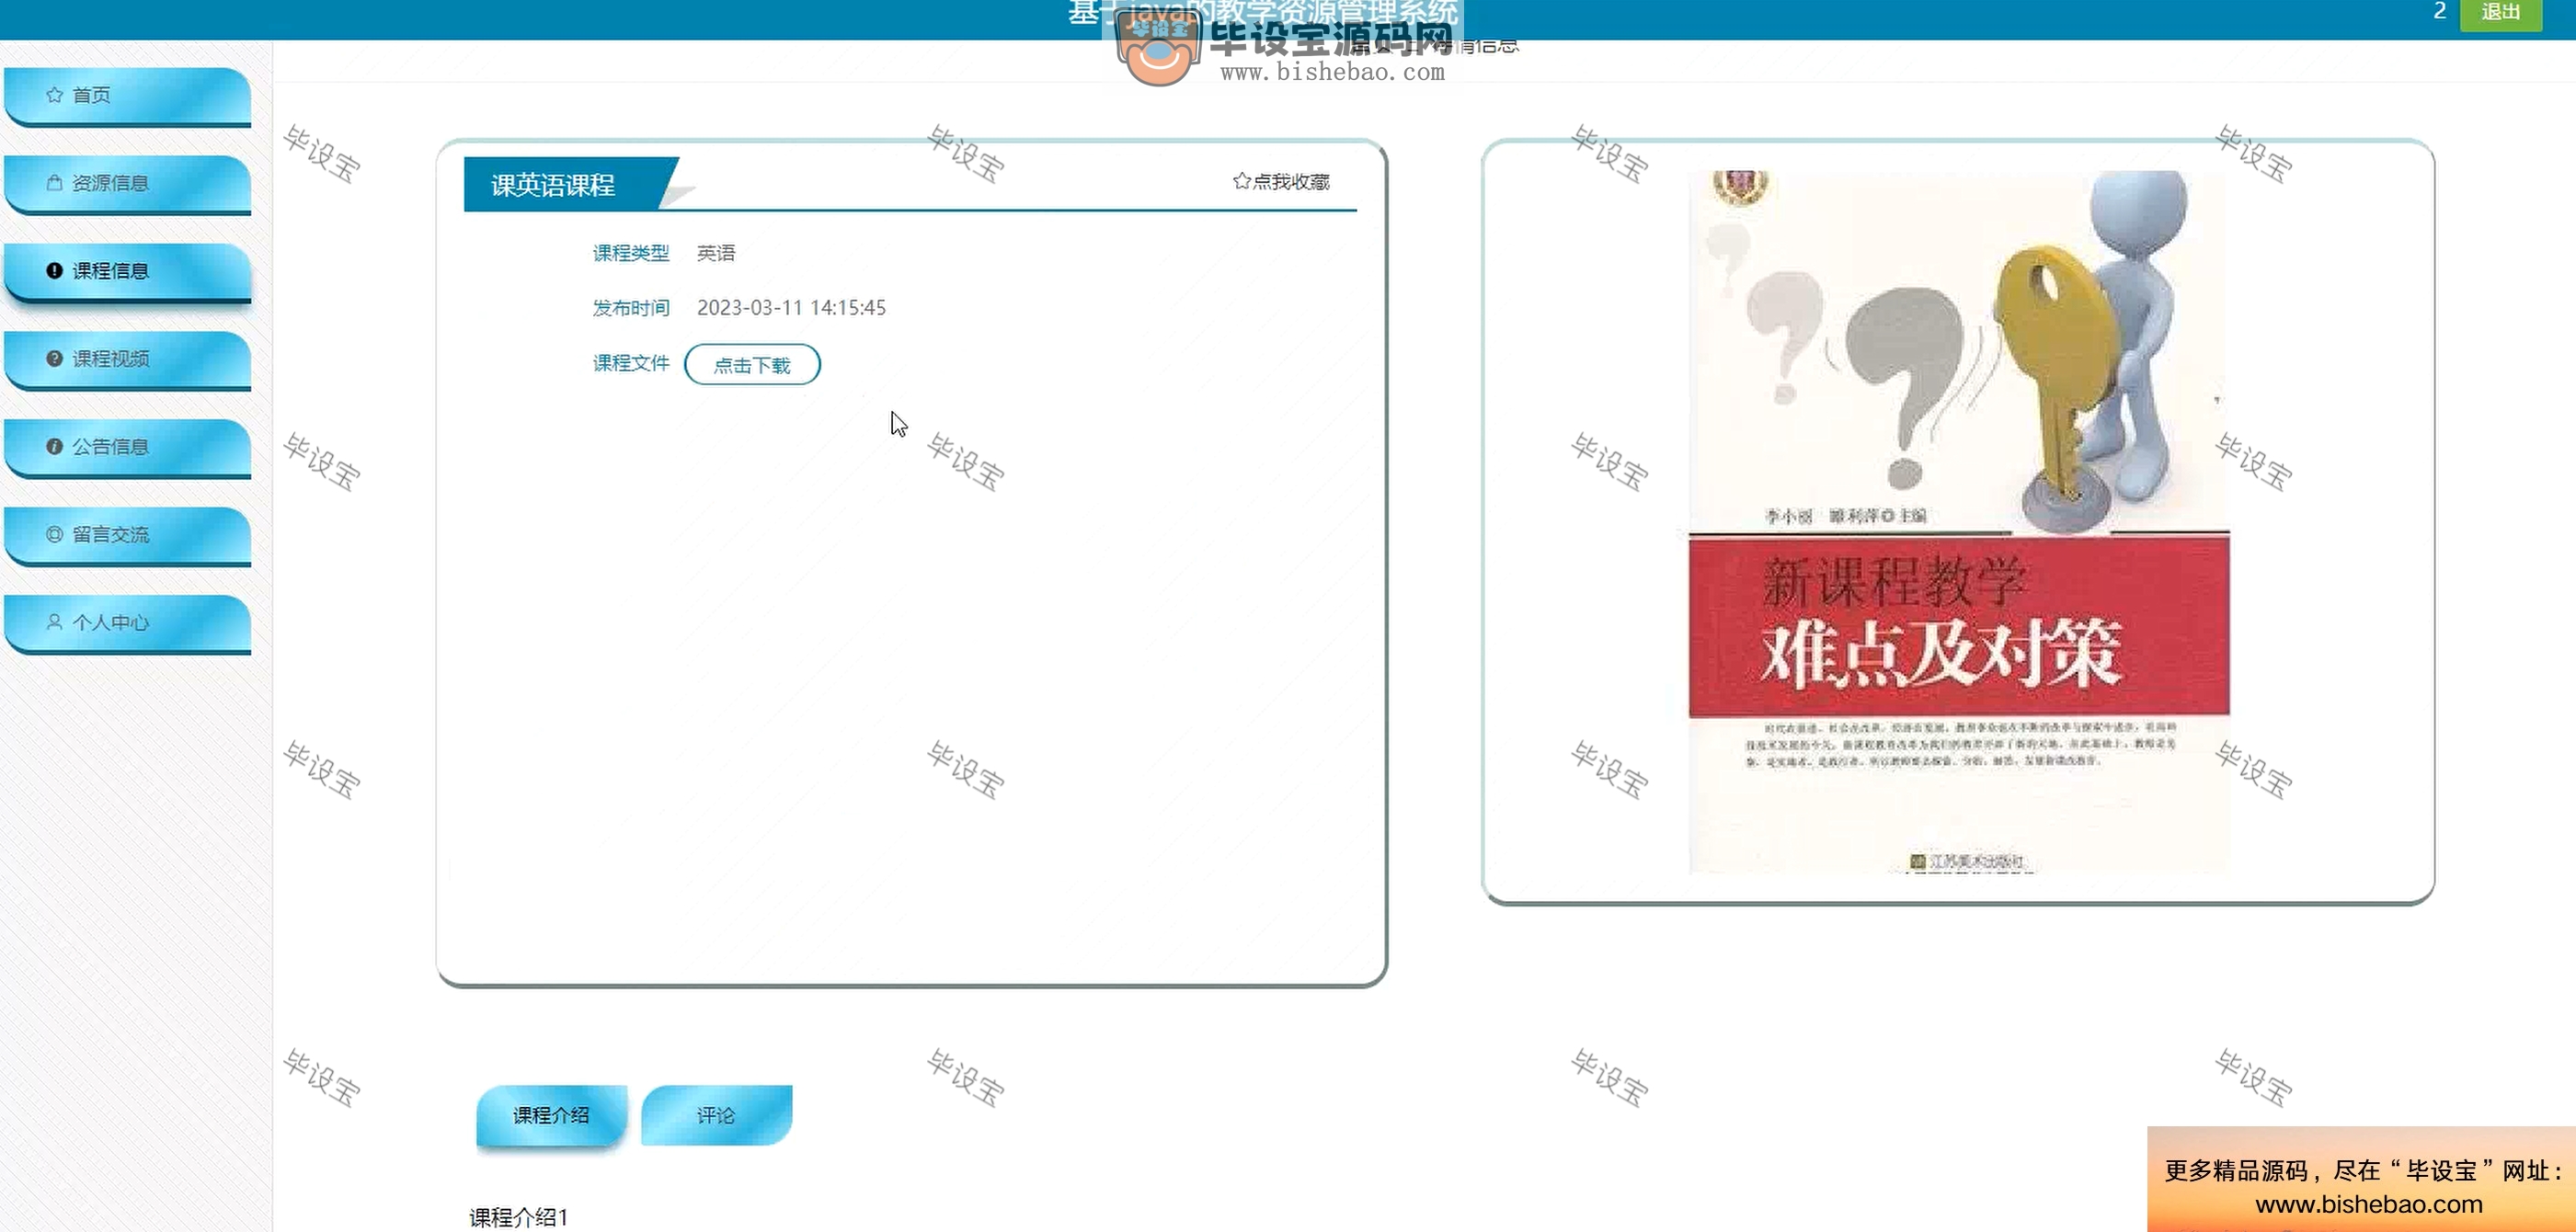Open the 首页 menu item
This screenshot has width=2576, height=1232.
(128, 96)
